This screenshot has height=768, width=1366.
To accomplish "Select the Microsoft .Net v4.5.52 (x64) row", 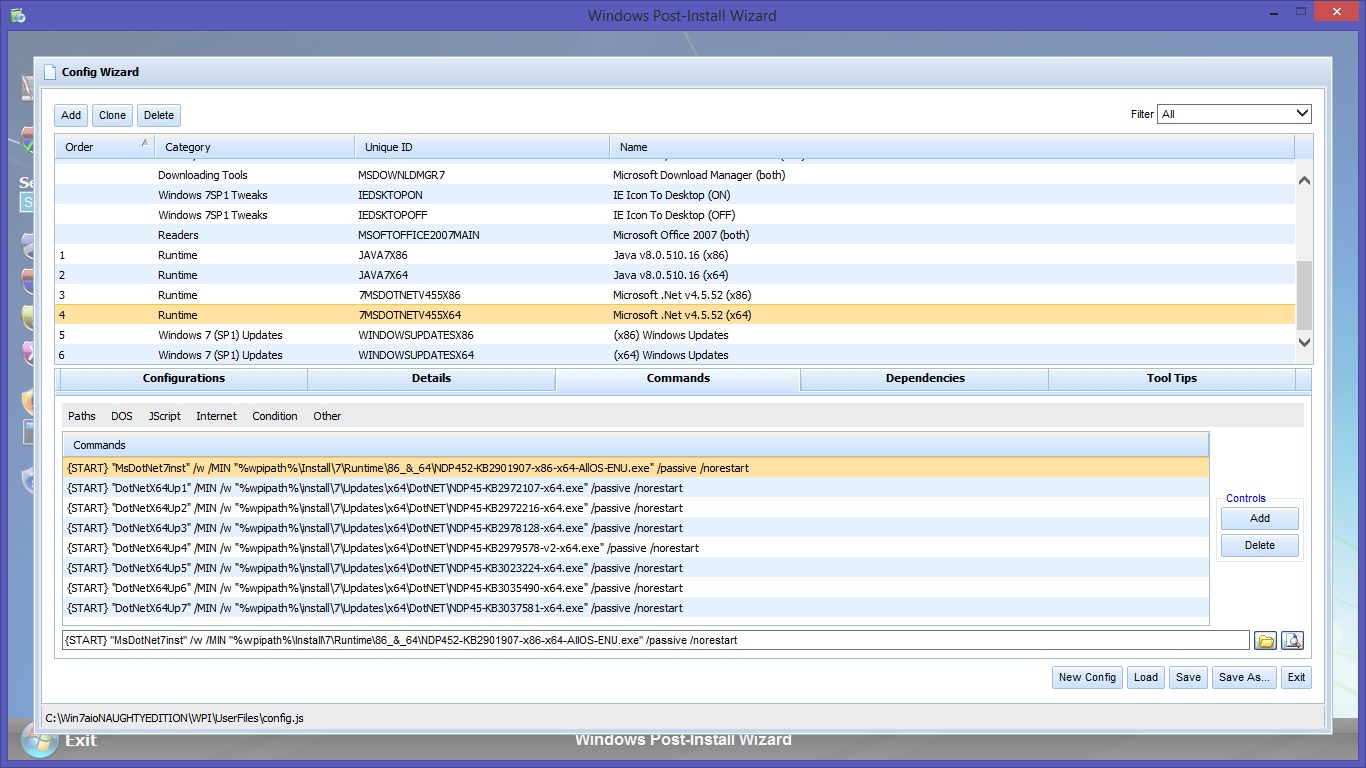I will click(675, 315).
